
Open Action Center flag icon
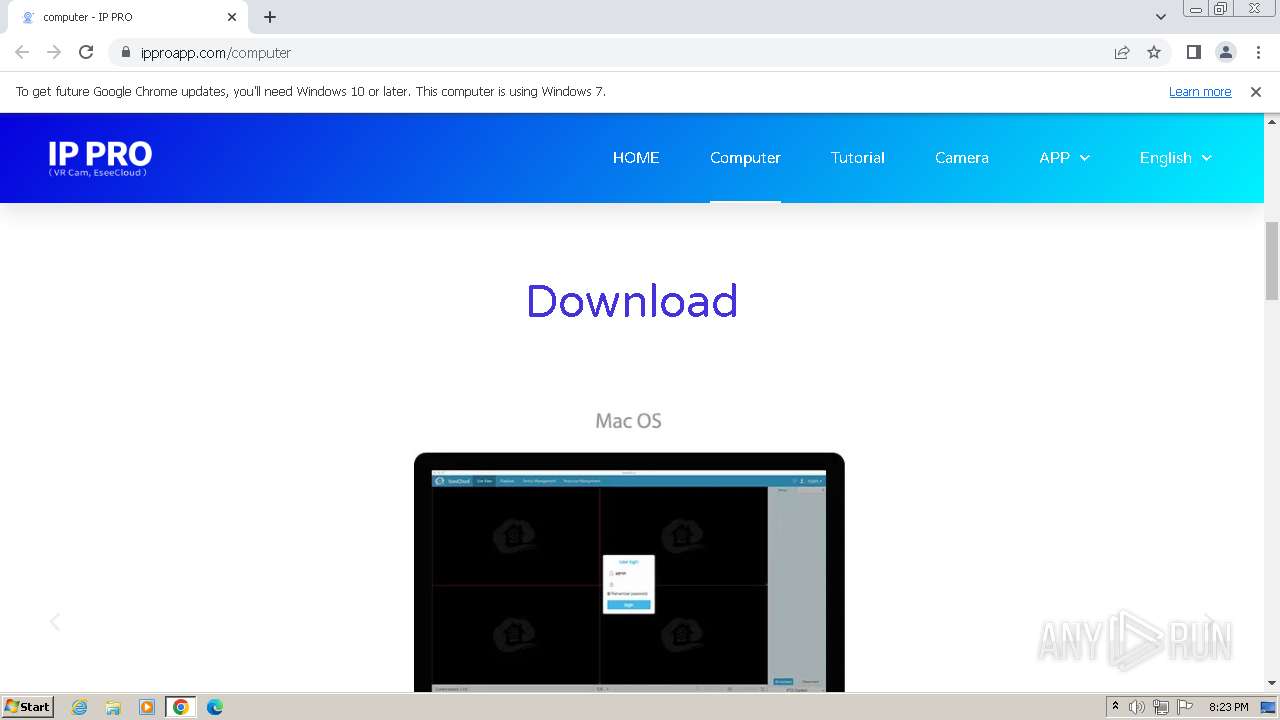click(1183, 707)
